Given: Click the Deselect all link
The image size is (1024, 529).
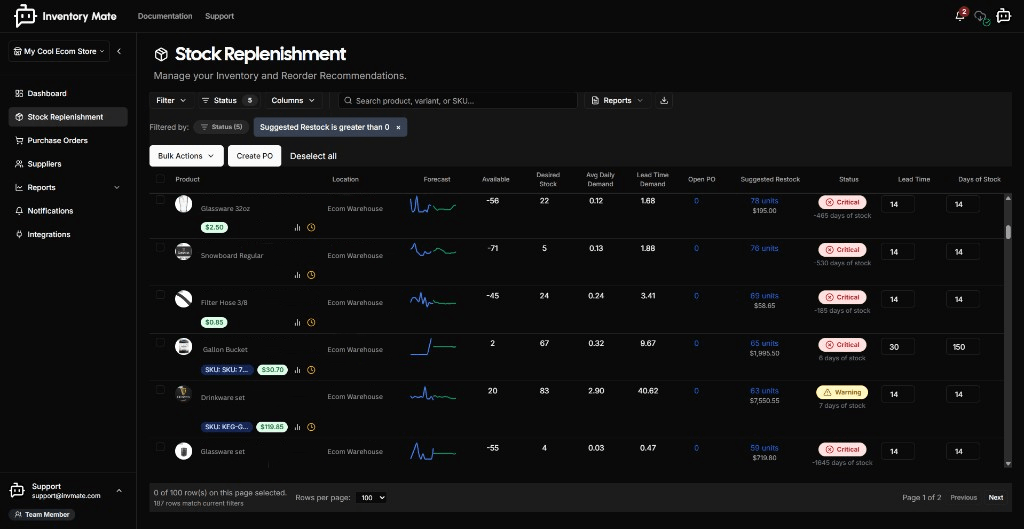Looking at the screenshot, I should coord(313,156).
